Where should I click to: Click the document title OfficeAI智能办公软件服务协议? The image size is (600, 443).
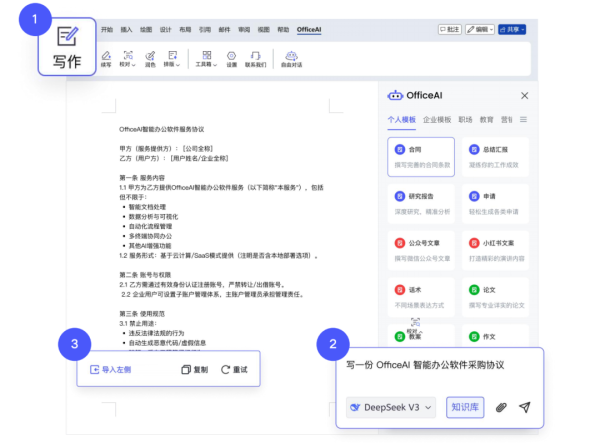tap(161, 129)
